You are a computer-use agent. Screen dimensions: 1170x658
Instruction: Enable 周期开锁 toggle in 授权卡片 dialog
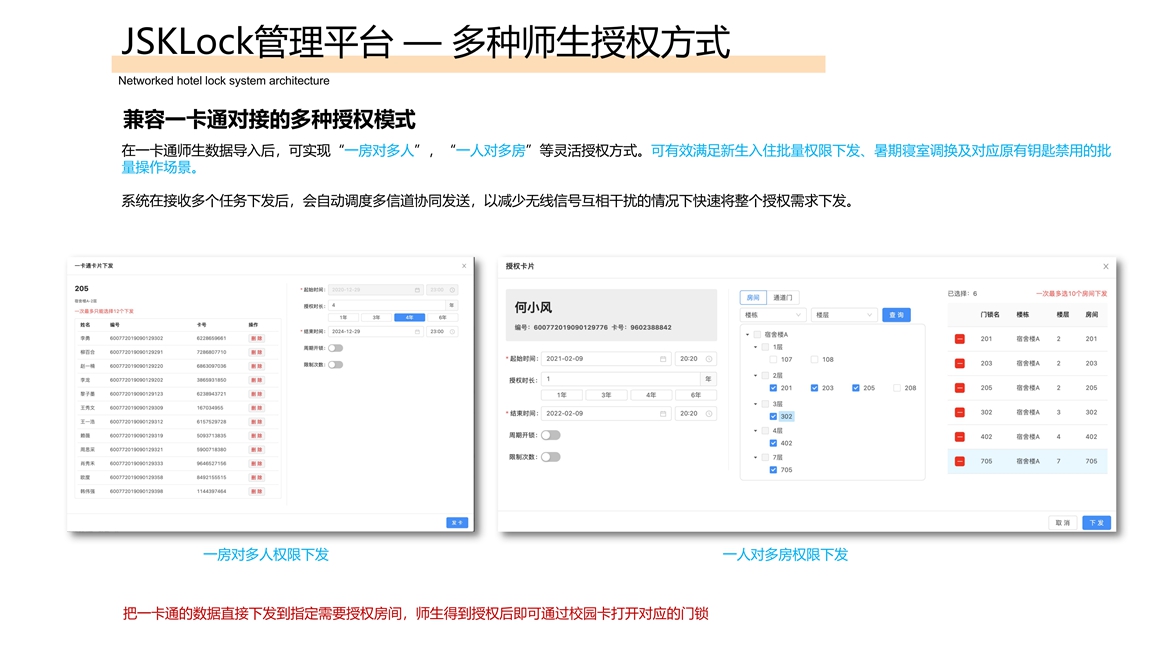click(550, 435)
